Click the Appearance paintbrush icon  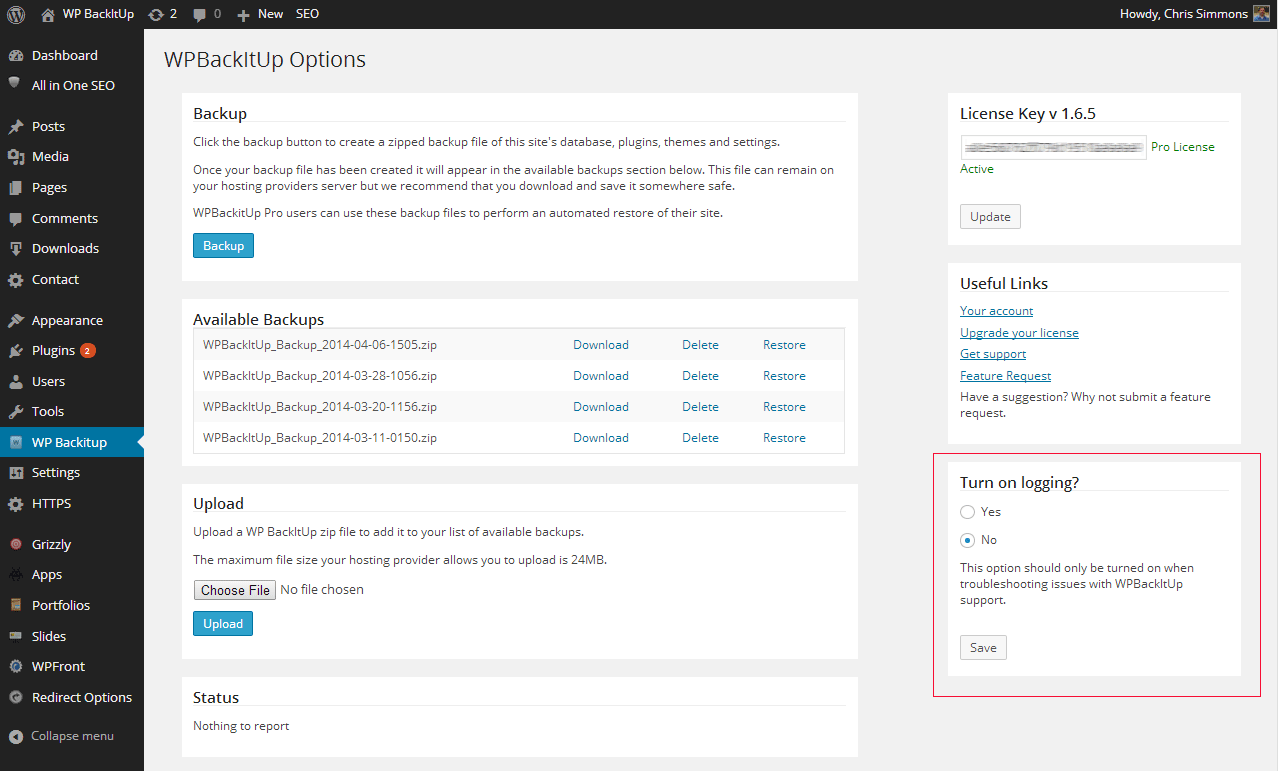(15, 320)
